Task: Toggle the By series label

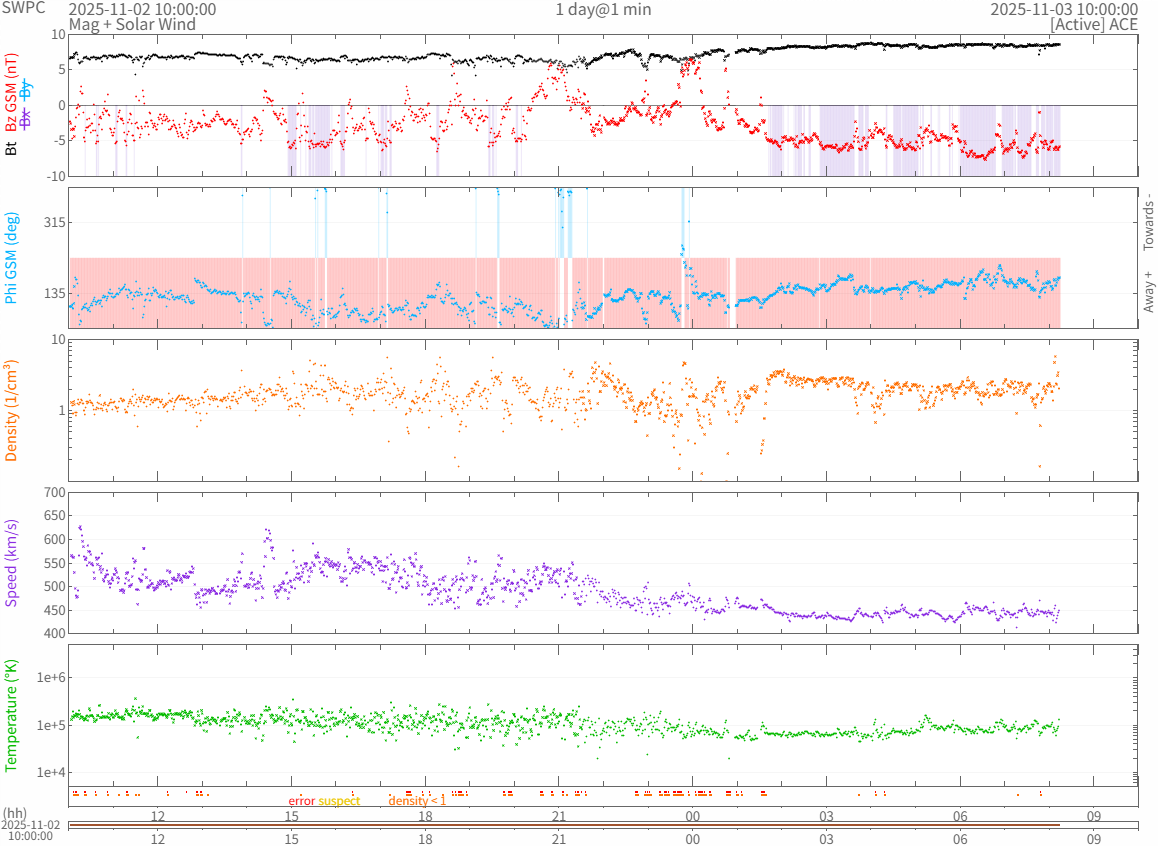Action: [x=26, y=88]
